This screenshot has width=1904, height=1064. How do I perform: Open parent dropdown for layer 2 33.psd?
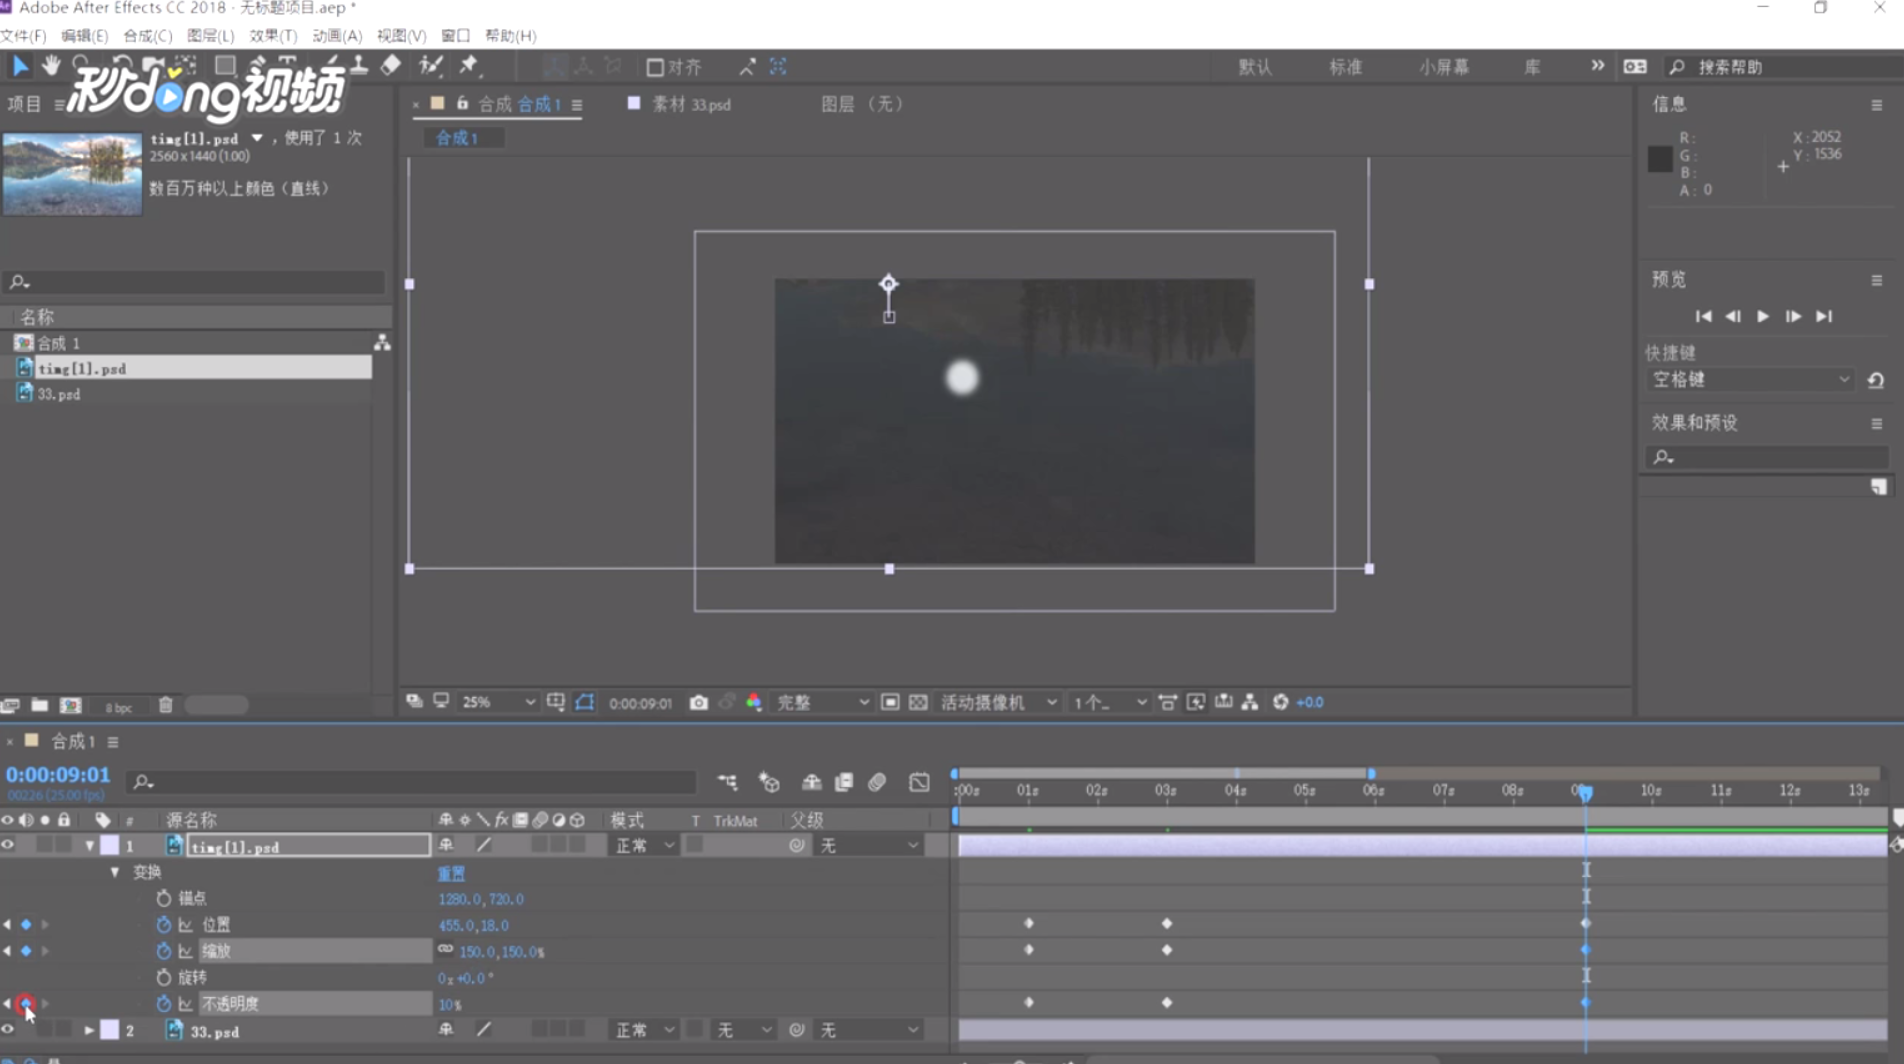click(868, 1030)
